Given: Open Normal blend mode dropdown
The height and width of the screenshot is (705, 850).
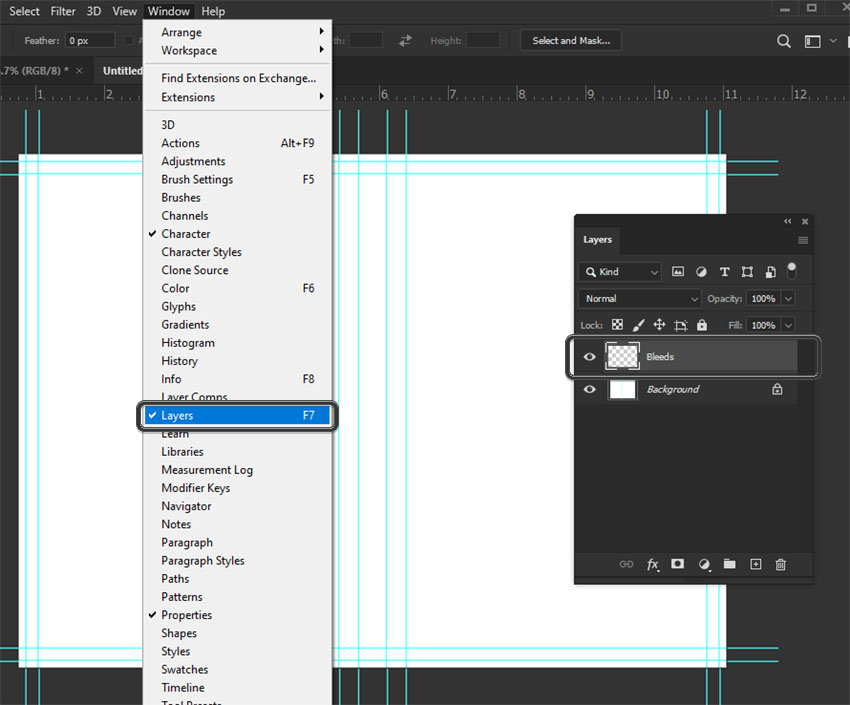Looking at the screenshot, I should point(640,299).
